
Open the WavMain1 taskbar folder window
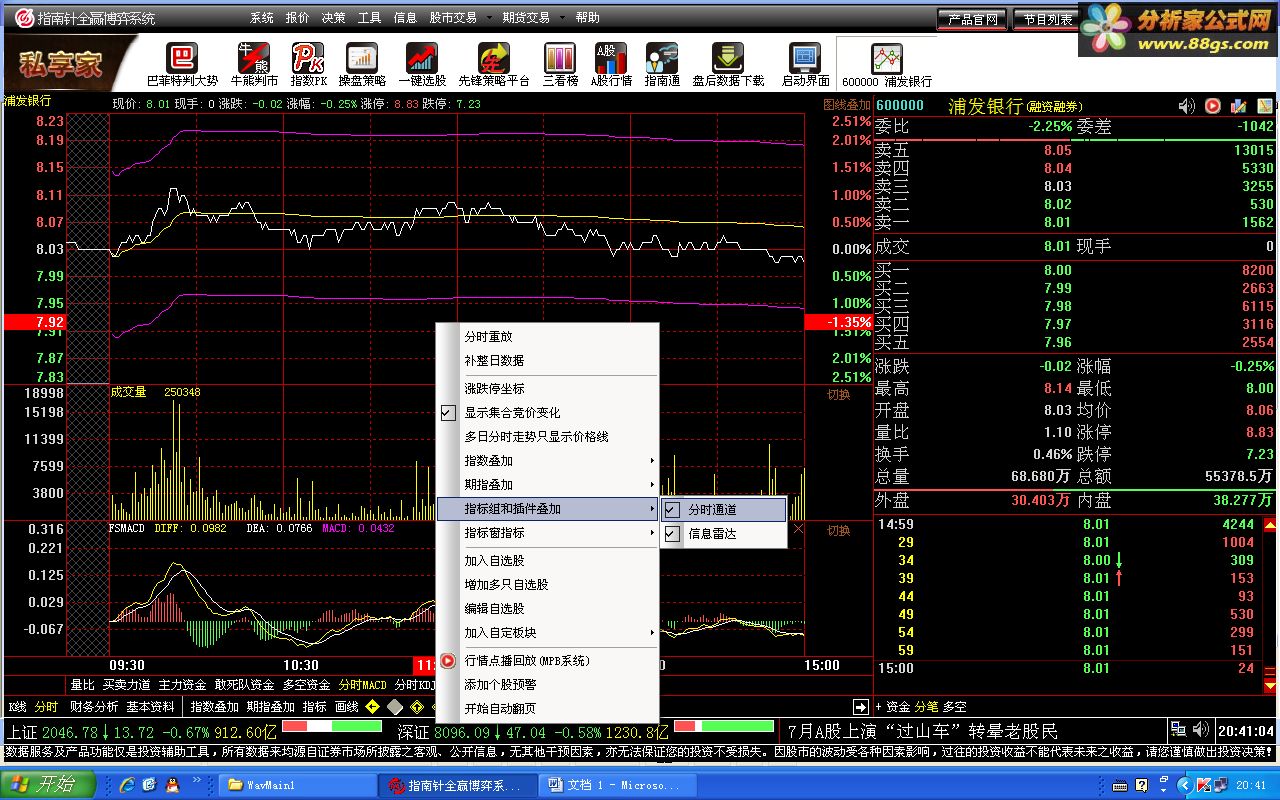(296, 785)
